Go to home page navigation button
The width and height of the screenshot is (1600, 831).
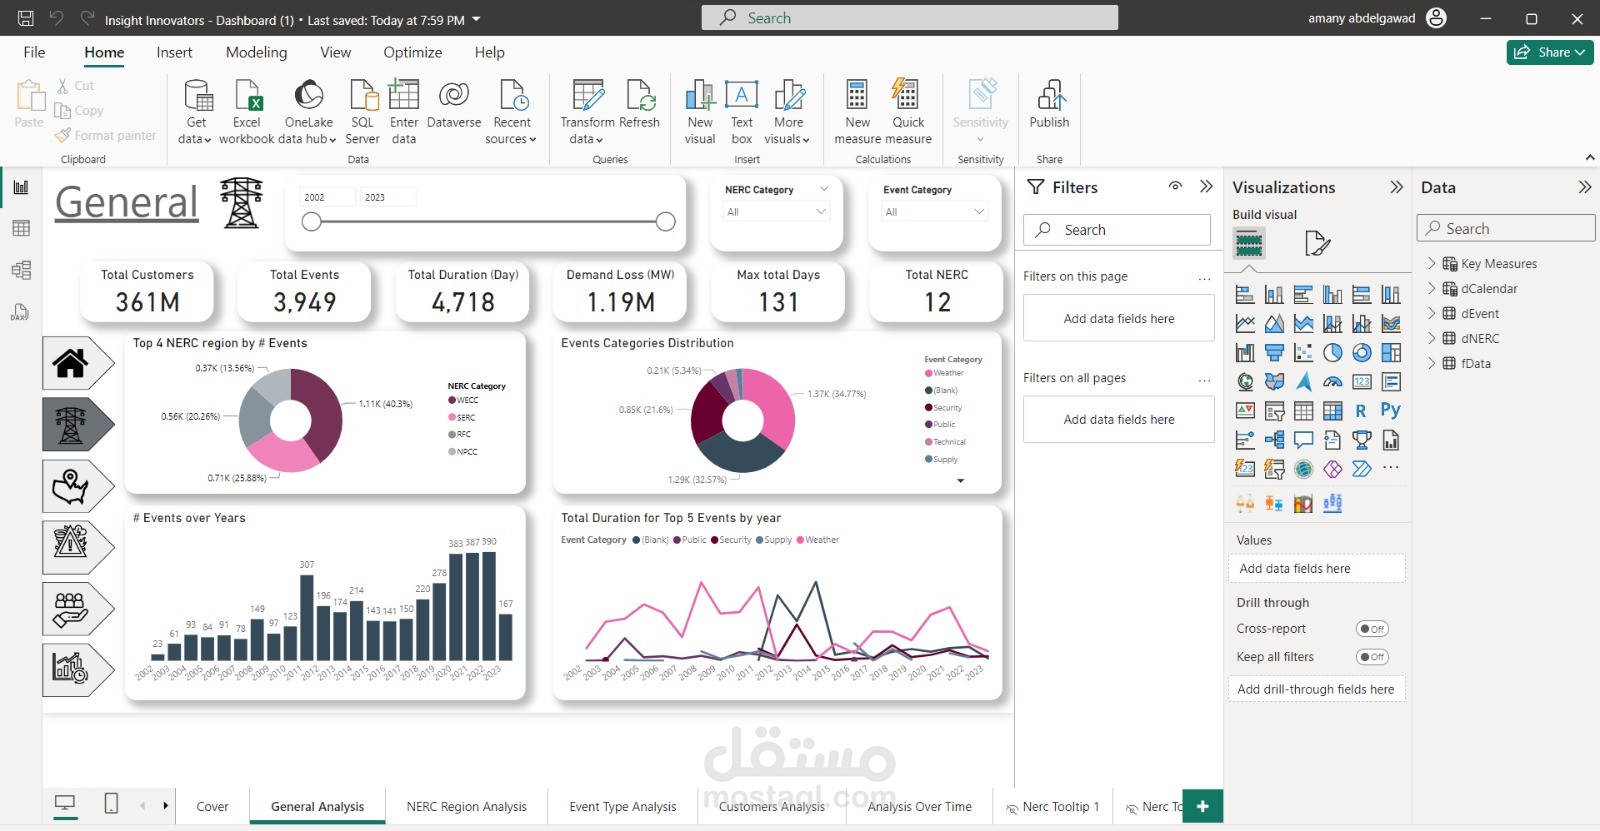[78, 363]
